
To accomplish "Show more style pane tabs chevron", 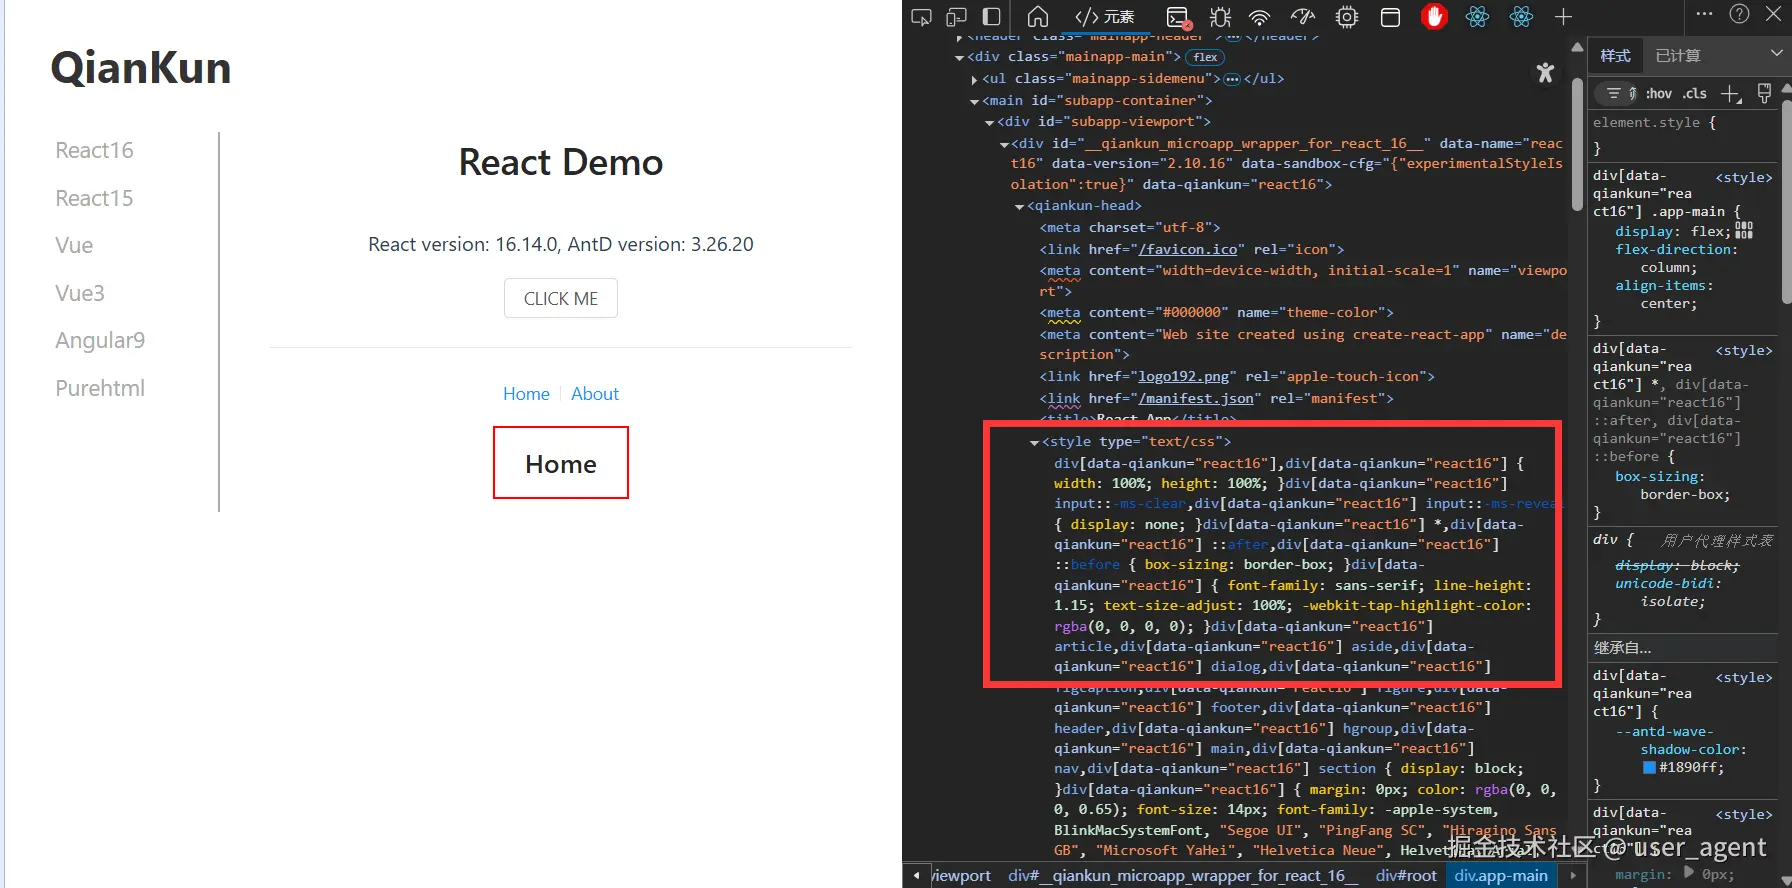I will pos(1776,54).
